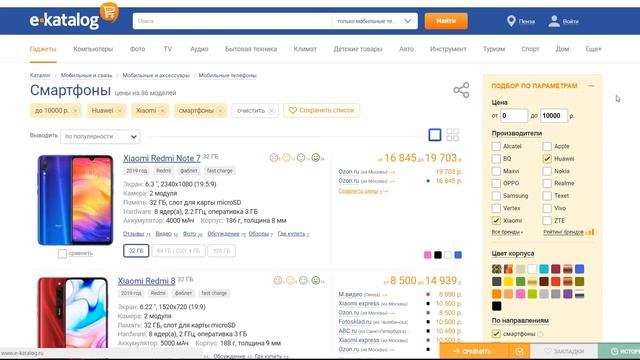Open the brand rating chart icon
Image resolution: width=640 pixels, height=360 pixels.
[x=590, y=232]
